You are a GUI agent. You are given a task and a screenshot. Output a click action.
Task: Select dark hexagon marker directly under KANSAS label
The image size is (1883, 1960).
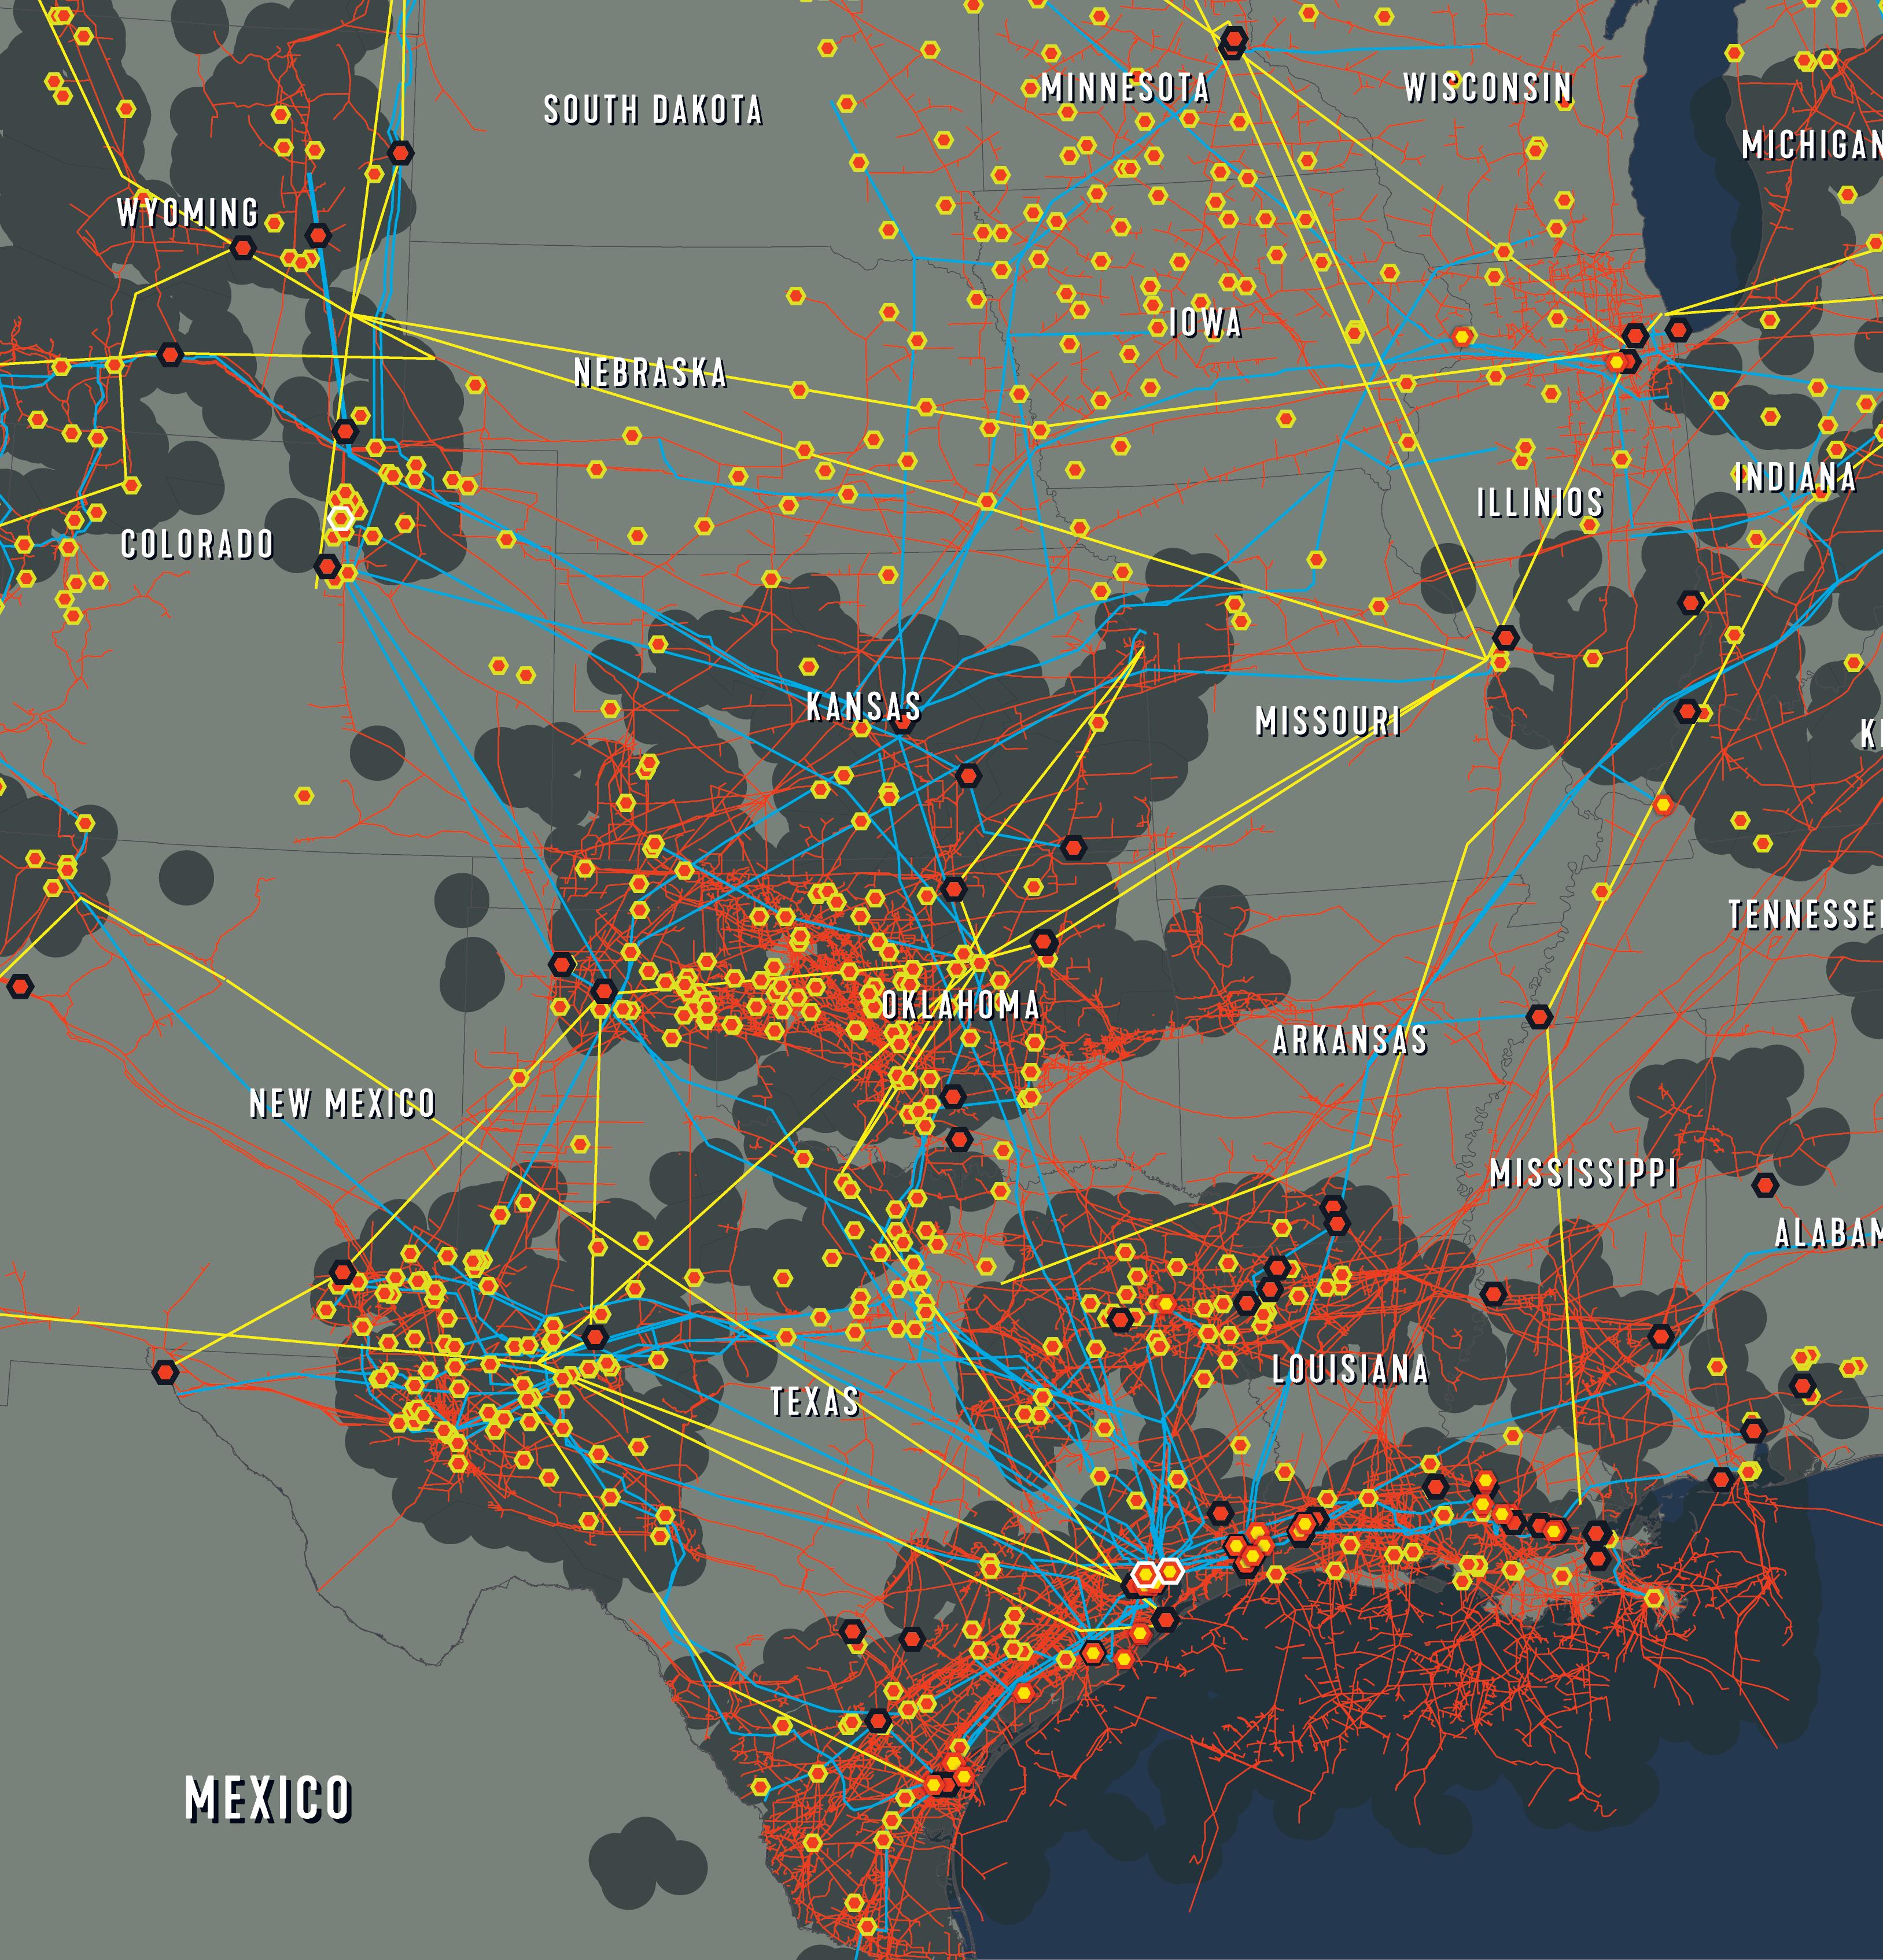pyautogui.click(x=903, y=723)
